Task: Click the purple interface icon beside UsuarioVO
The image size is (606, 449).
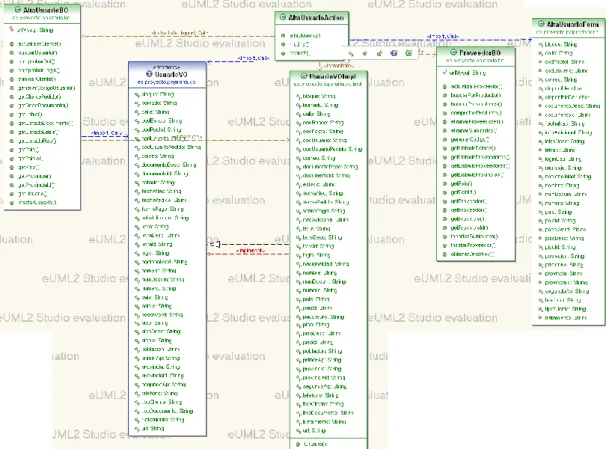Action: tap(149, 73)
